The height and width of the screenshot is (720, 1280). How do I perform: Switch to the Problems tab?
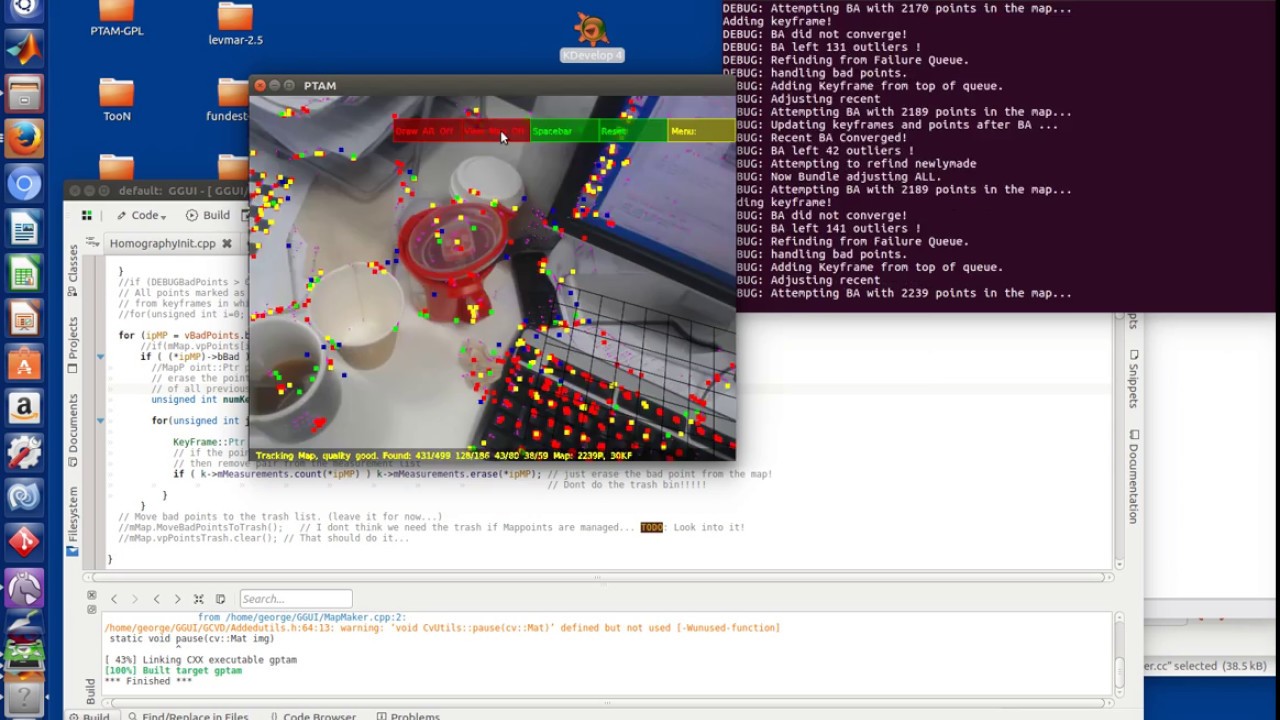click(x=408, y=716)
